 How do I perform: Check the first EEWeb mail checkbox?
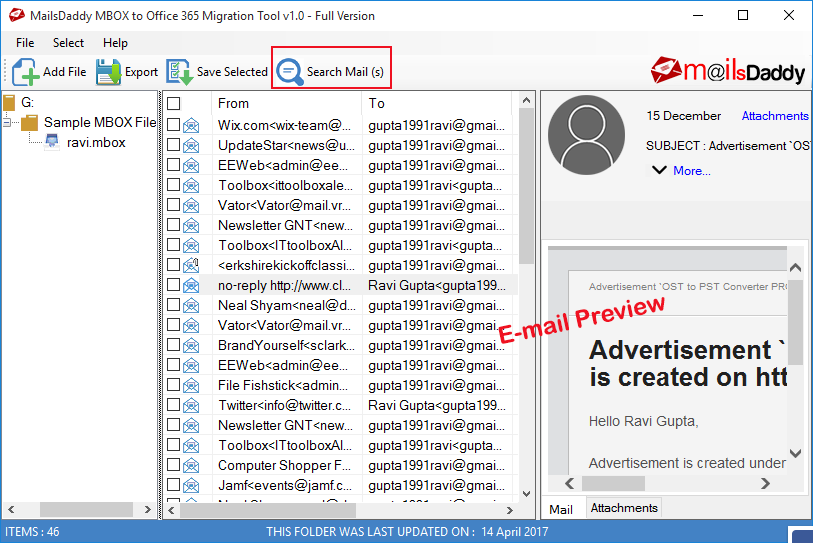174,164
